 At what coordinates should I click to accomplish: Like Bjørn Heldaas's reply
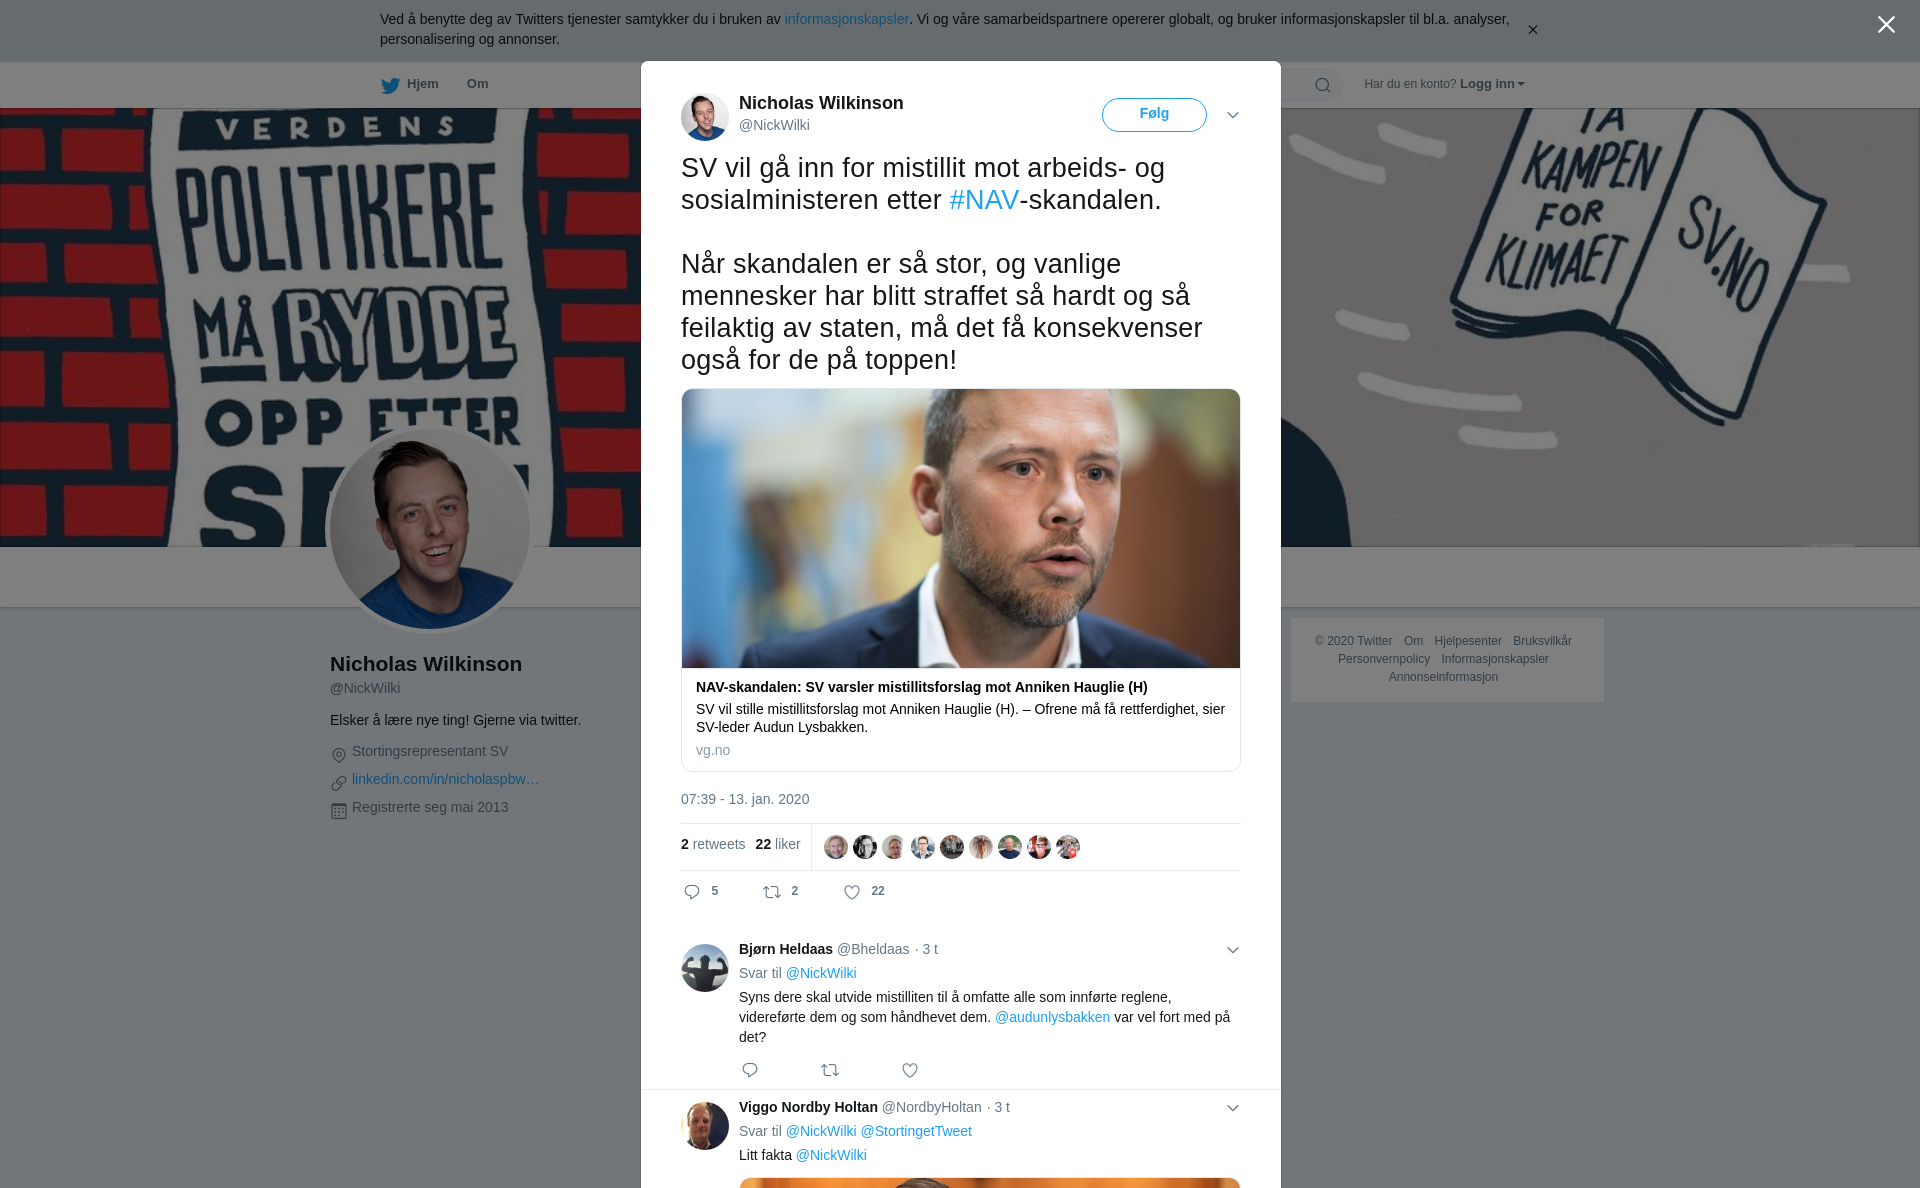(x=910, y=1070)
